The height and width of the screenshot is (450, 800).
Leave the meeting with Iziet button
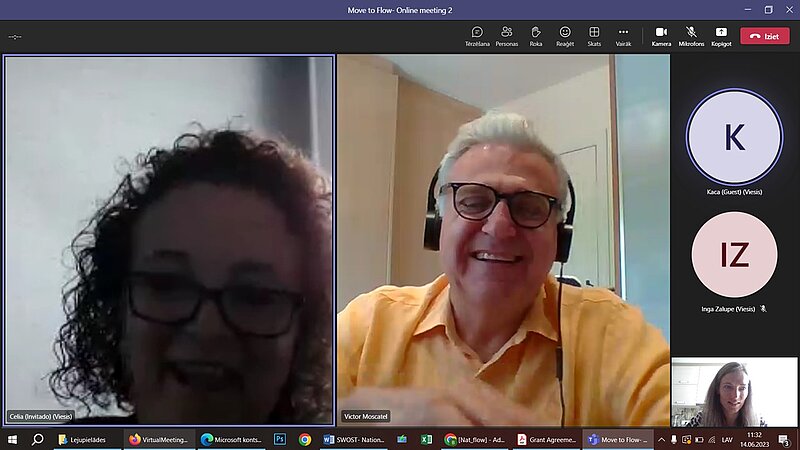tap(764, 36)
